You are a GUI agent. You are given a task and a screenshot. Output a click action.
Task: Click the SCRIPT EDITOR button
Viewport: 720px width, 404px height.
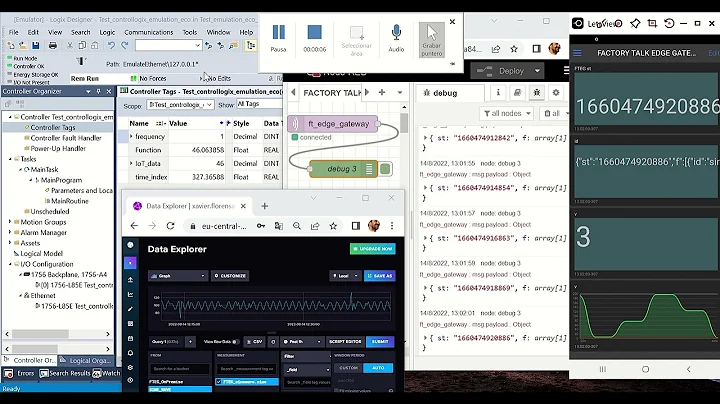coord(345,342)
